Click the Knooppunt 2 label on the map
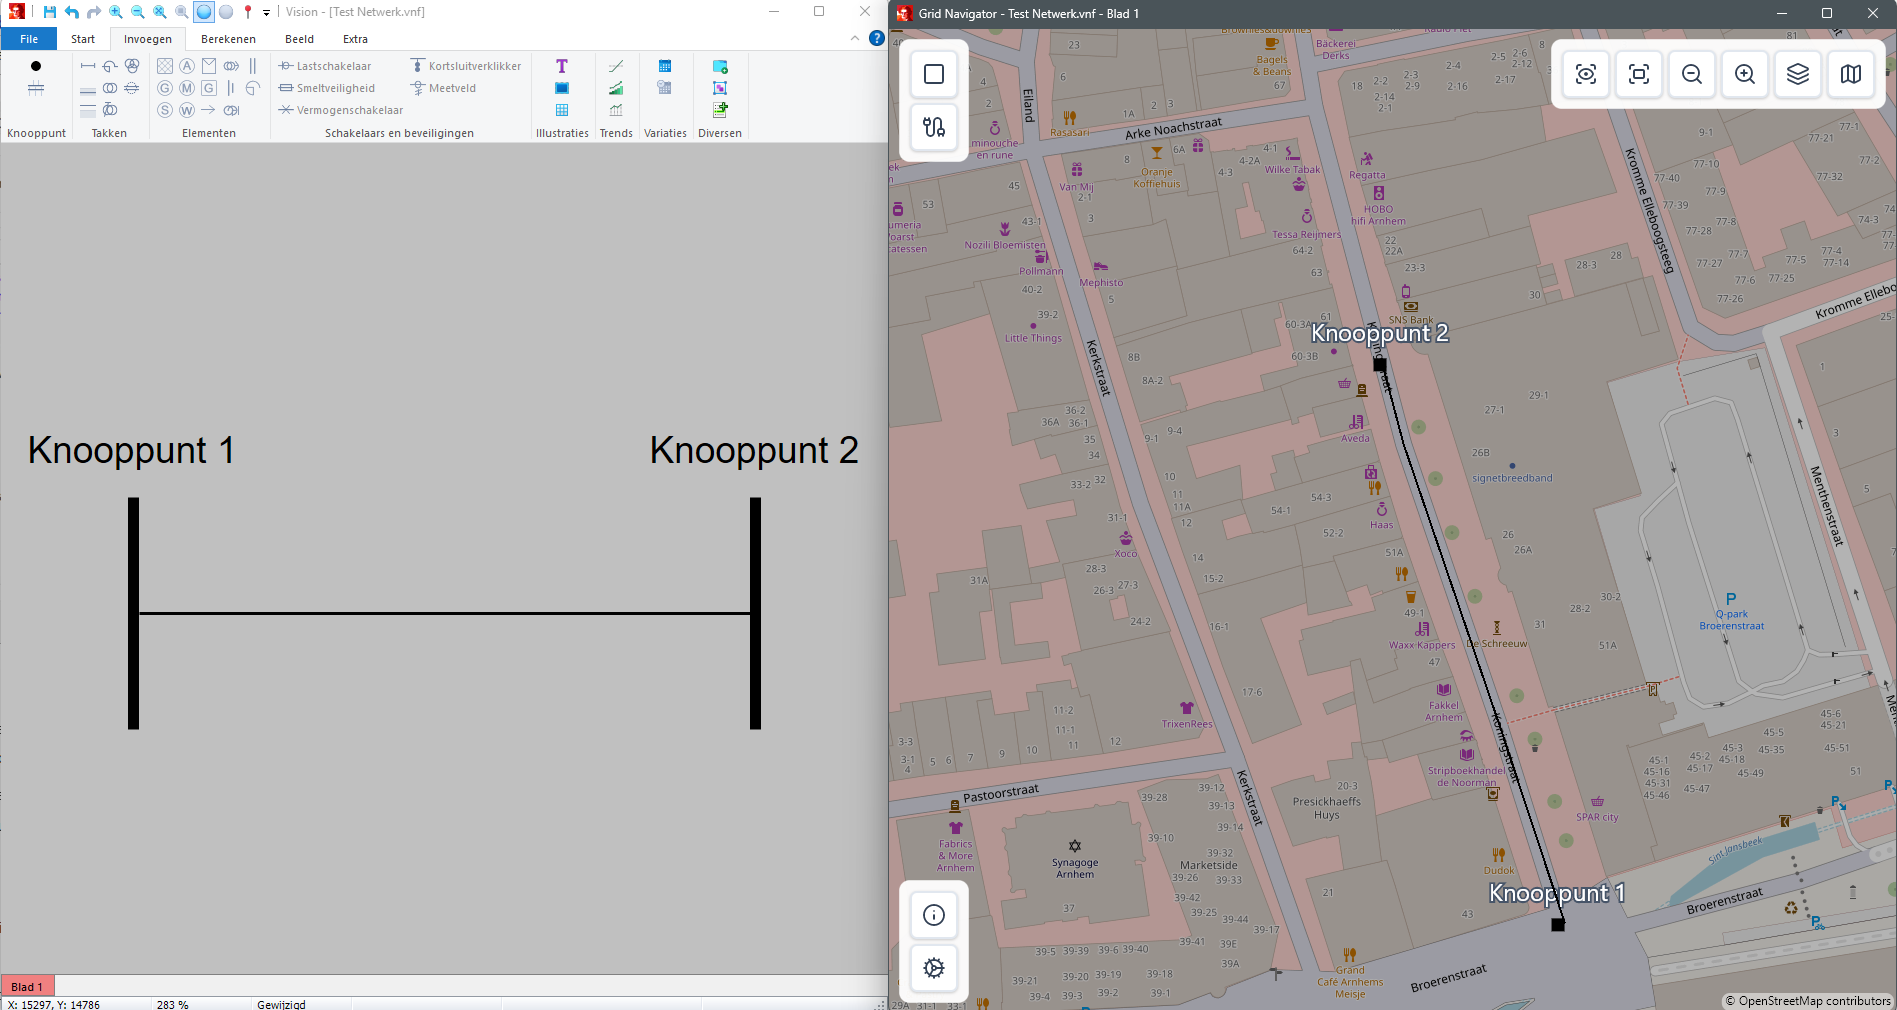Screen dimensions: 1897x1010 coord(1380,333)
